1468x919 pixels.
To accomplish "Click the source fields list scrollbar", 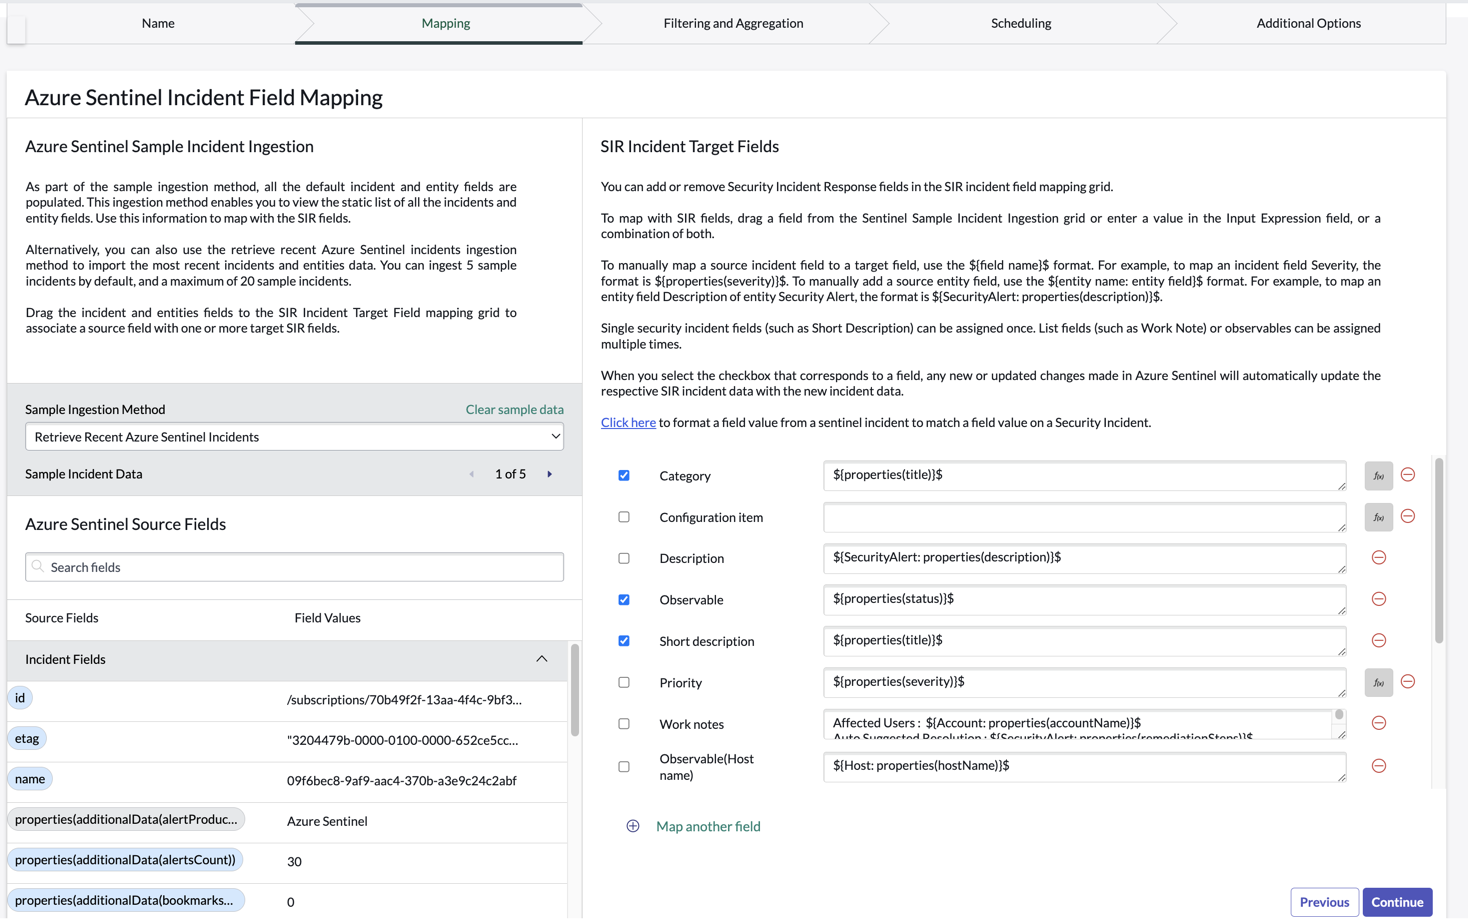I will 574,690.
